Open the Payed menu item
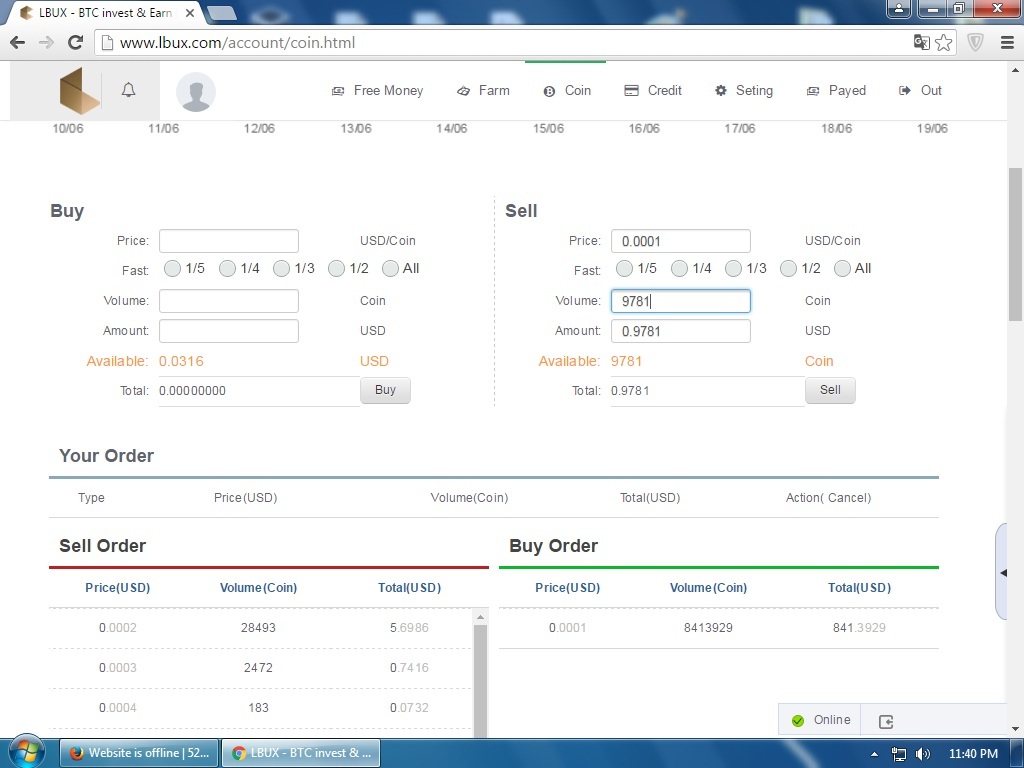 837,91
